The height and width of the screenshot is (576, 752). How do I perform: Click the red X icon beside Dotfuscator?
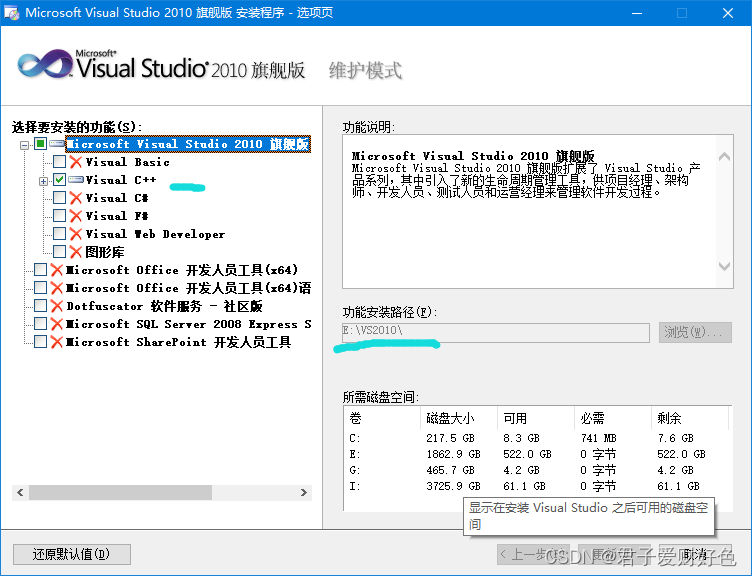coord(57,306)
